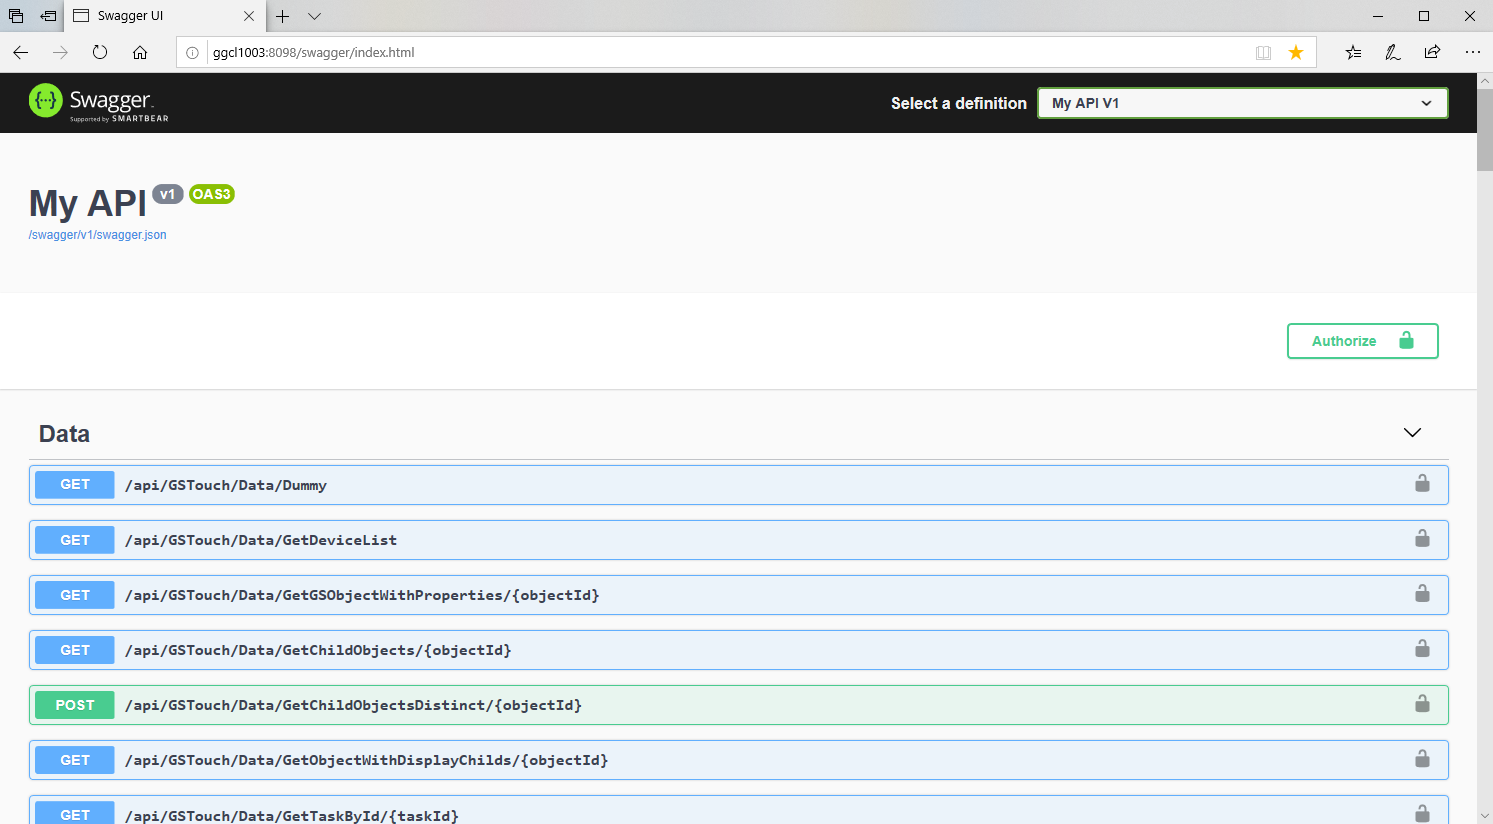Click the Swagger logo

(x=99, y=102)
